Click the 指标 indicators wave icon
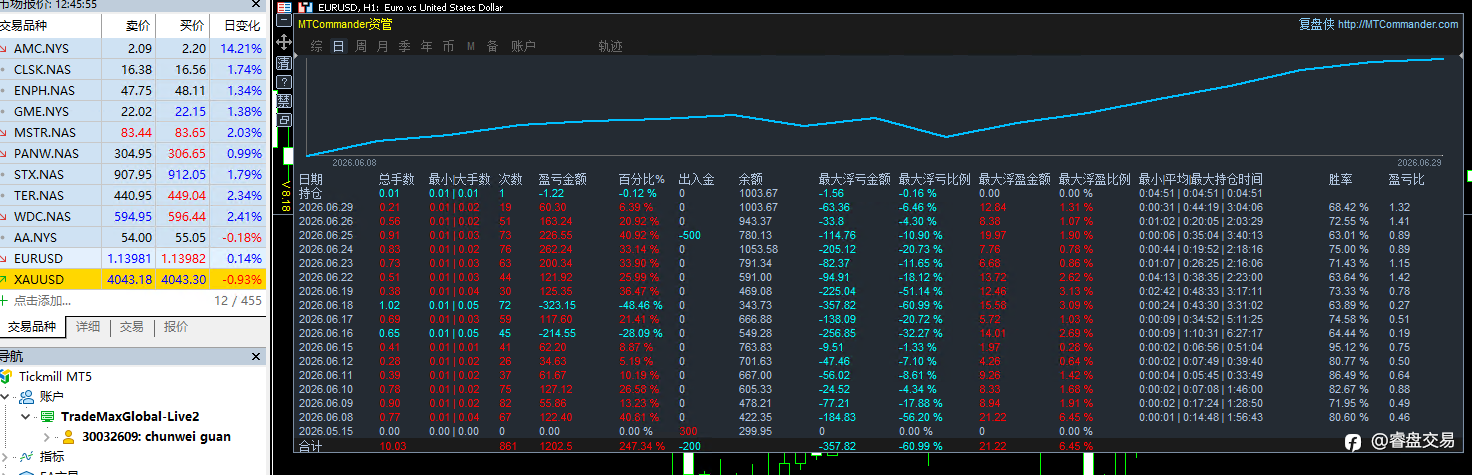This screenshot has height=475, width=1472. (x=26, y=456)
